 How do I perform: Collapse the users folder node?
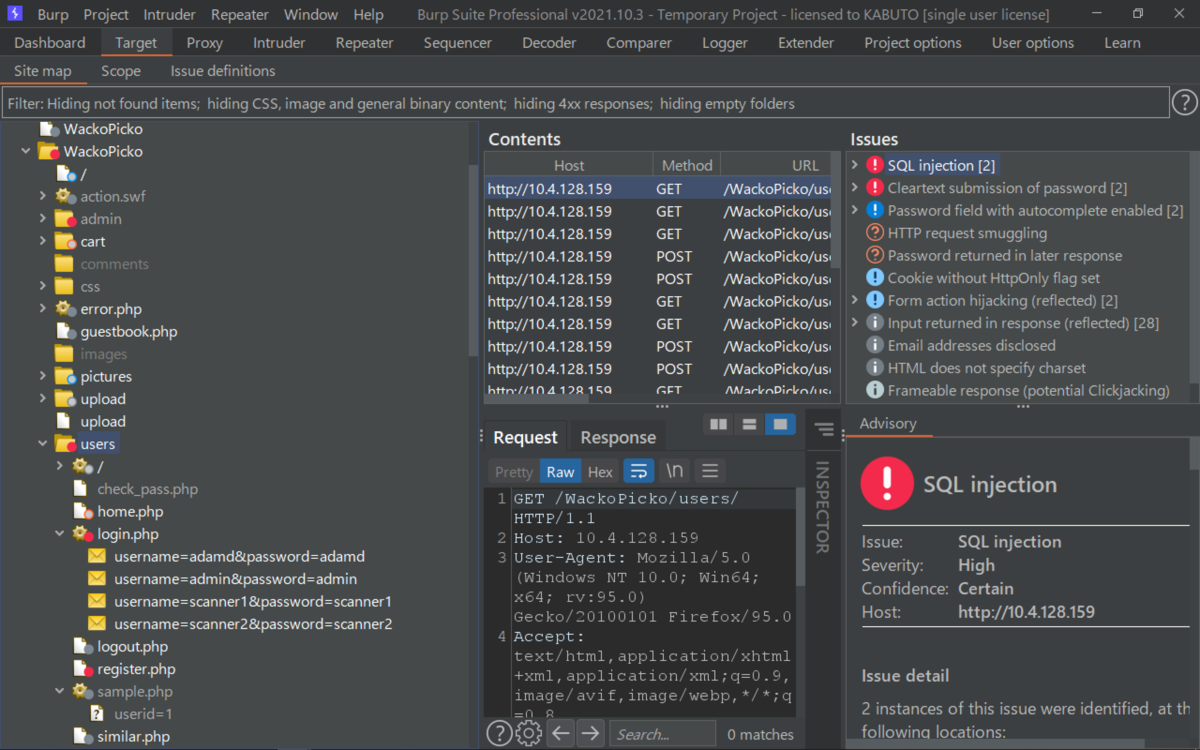tap(43, 444)
